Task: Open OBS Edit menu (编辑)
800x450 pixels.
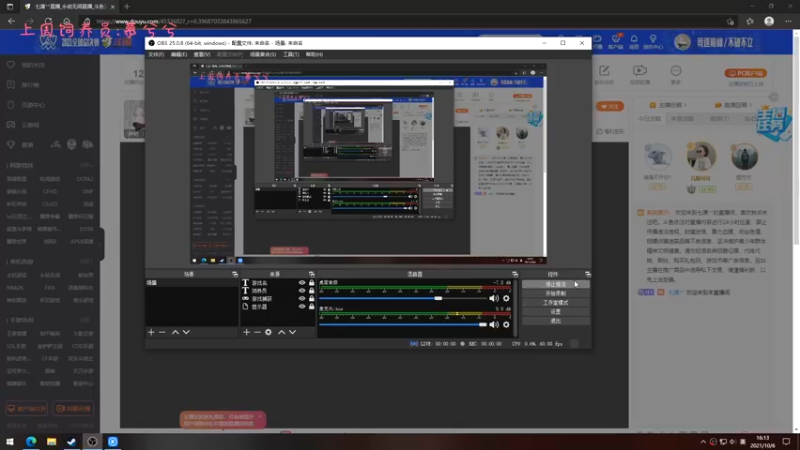Action: point(179,55)
